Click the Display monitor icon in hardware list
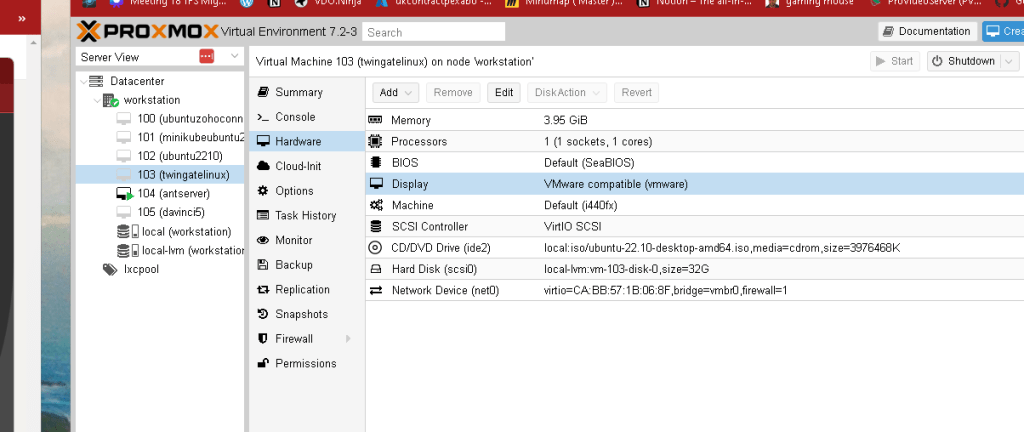The height and width of the screenshot is (432, 1024). pyautogui.click(x=376, y=184)
